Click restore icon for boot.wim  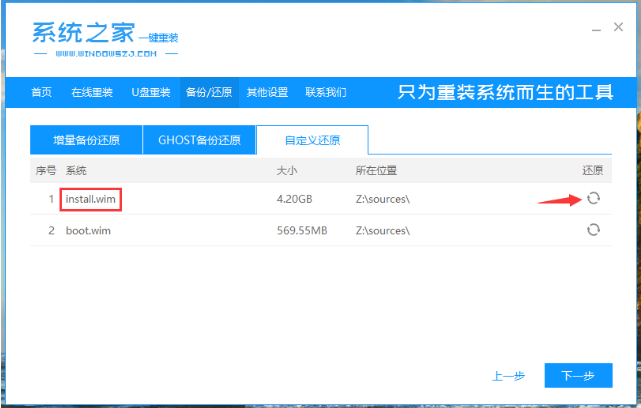593,229
